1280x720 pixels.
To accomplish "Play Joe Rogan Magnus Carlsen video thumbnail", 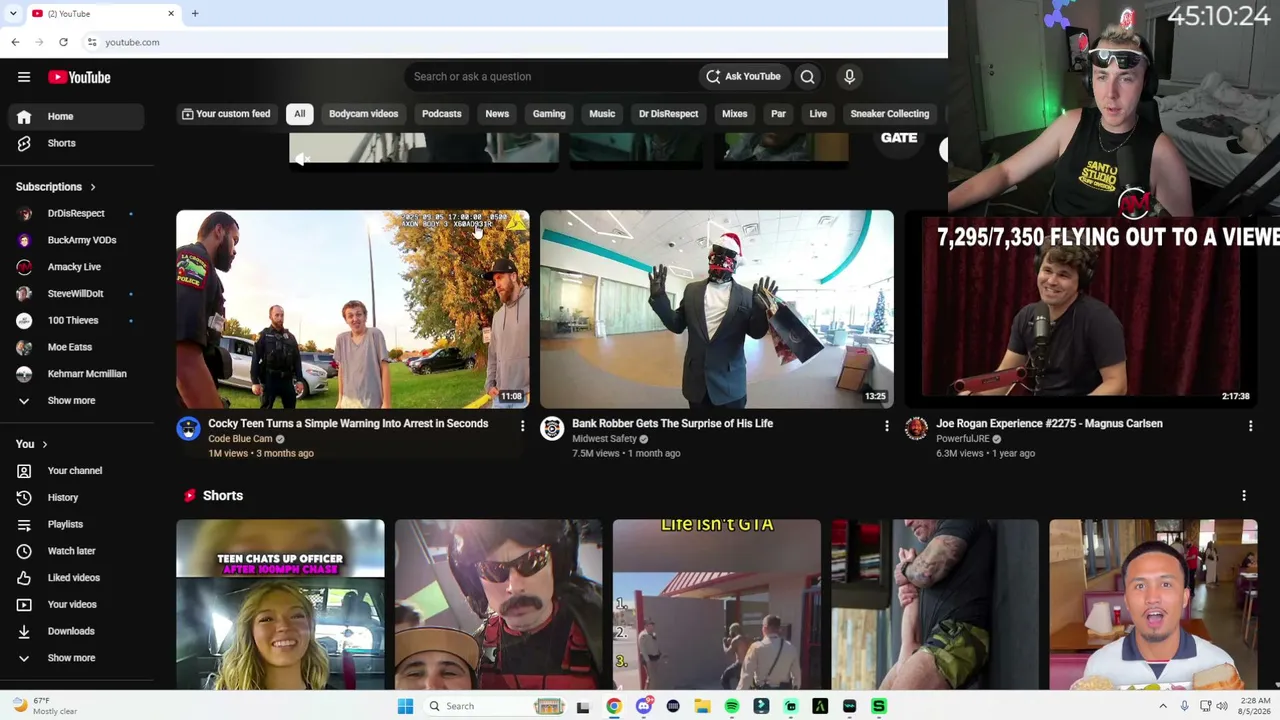I will click(x=1081, y=309).
